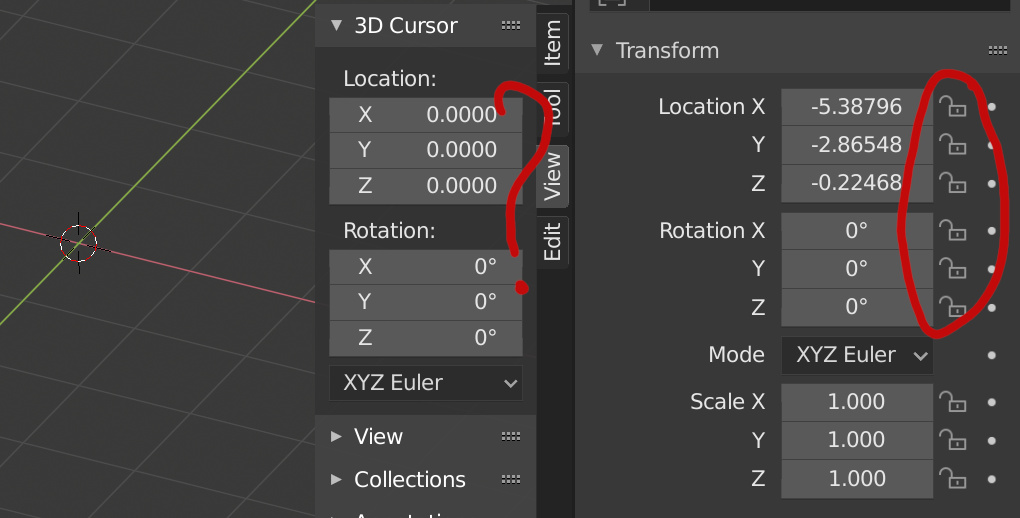1020x518 pixels.
Task: Lock the Scale X axis
Action: pyautogui.click(x=953, y=402)
